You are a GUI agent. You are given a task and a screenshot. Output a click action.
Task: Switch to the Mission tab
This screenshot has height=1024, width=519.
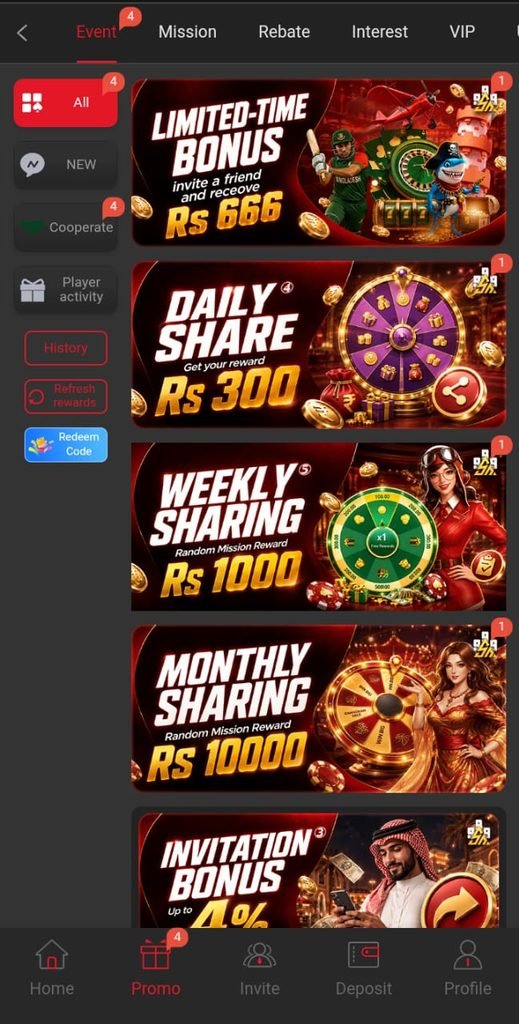click(187, 31)
